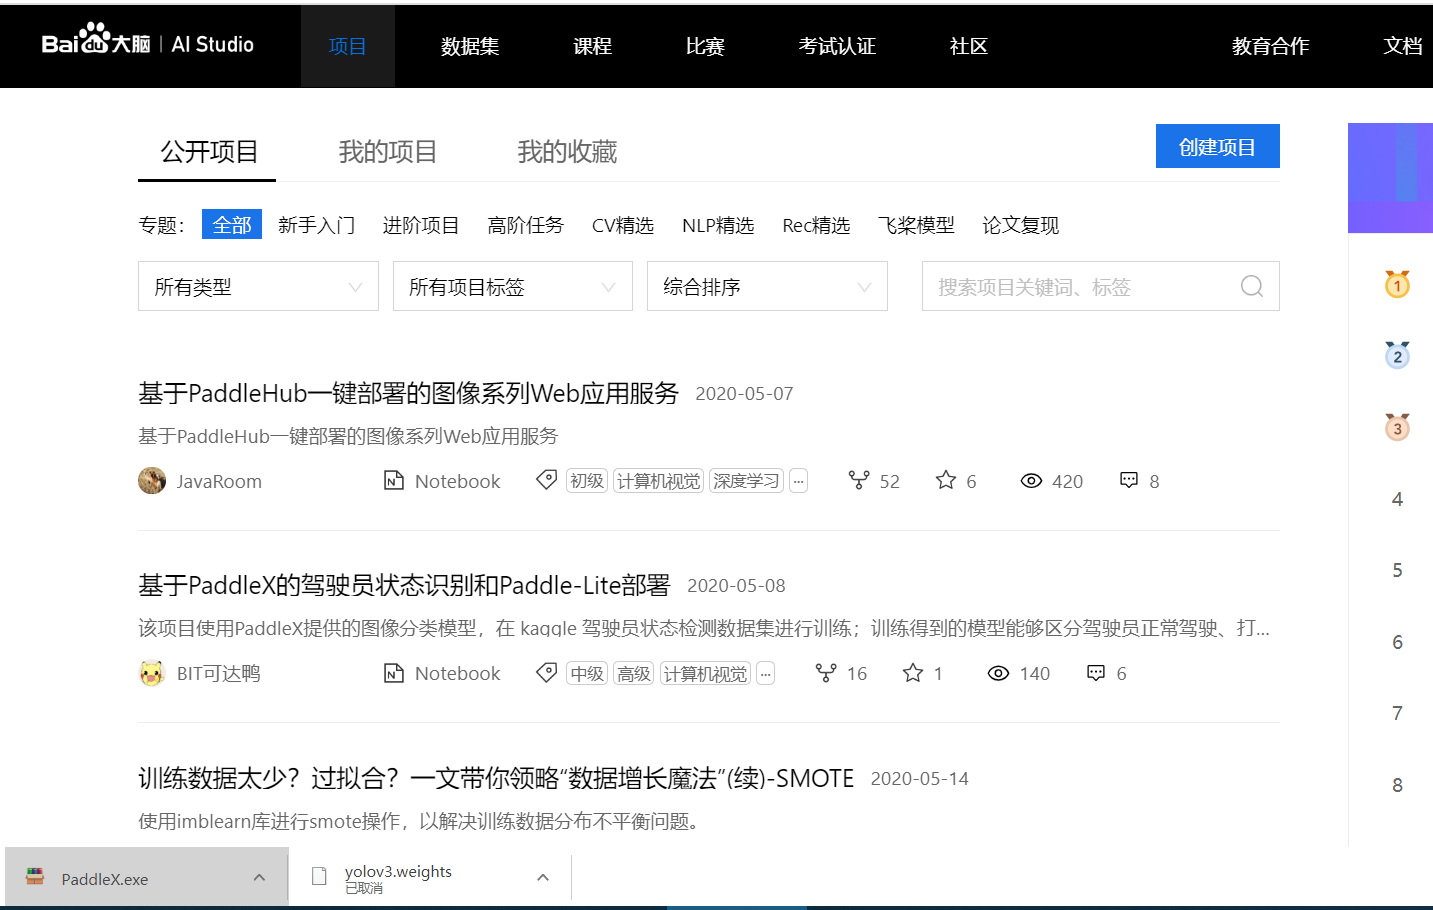
Task: Open PaddleX.exe download options arrow
Action: pos(259,877)
